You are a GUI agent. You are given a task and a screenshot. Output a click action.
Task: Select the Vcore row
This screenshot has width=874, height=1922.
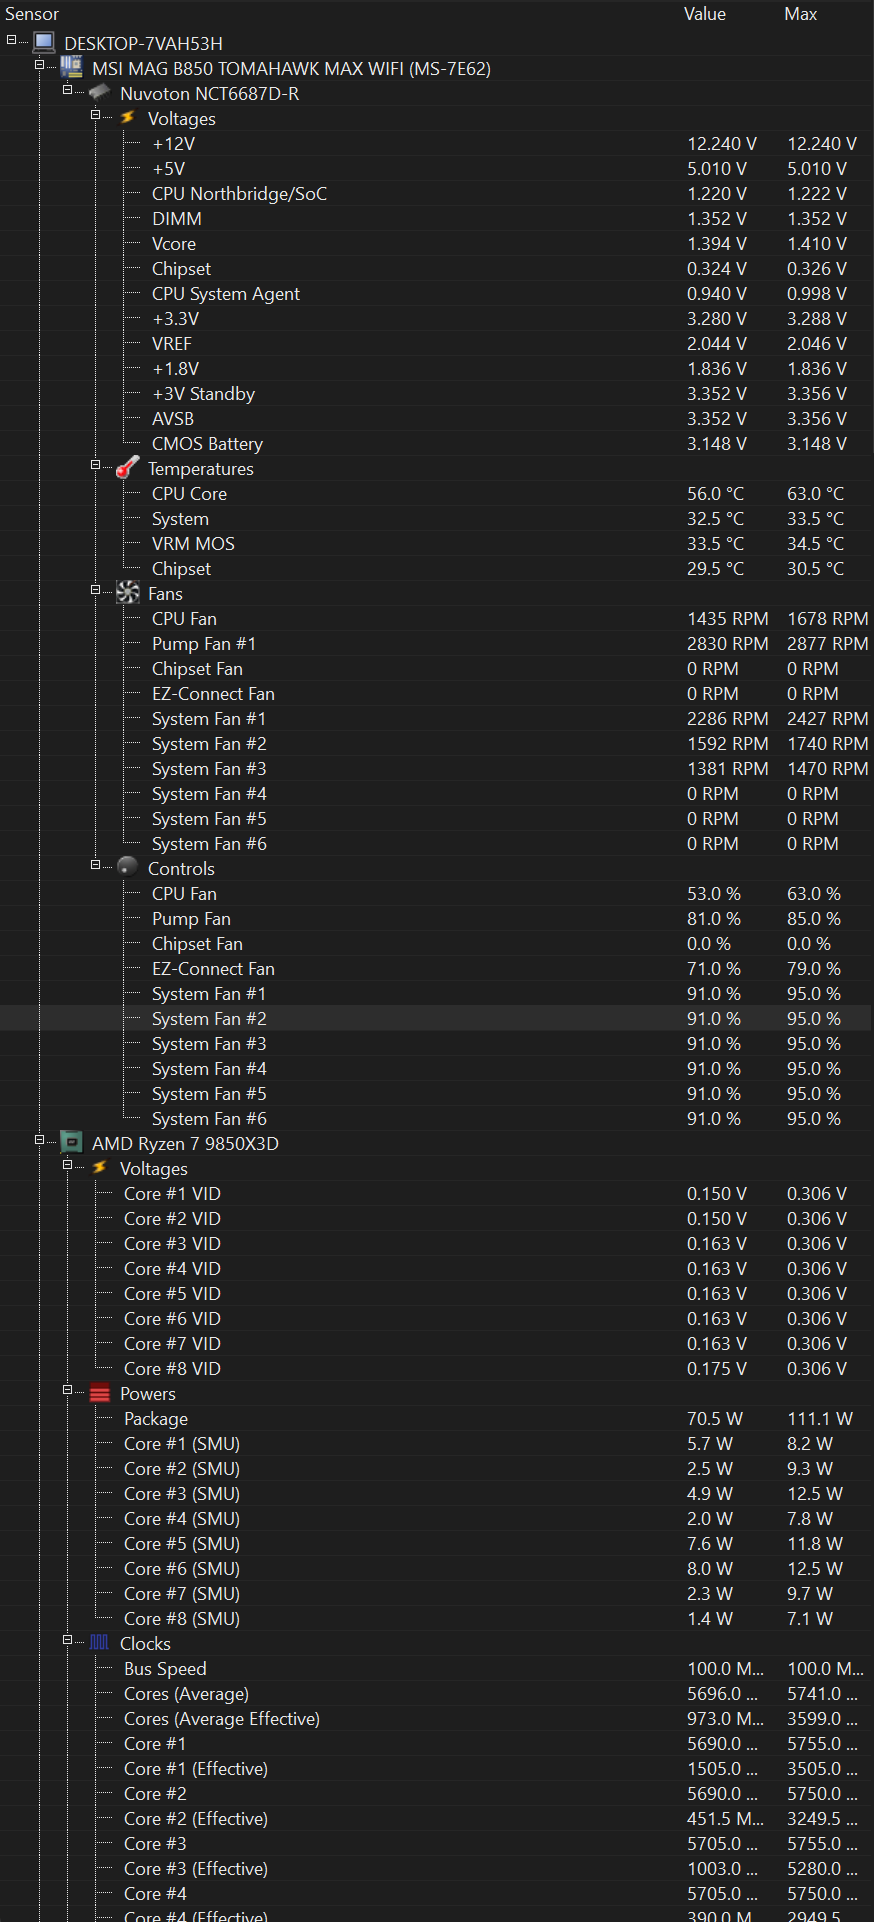(x=437, y=244)
